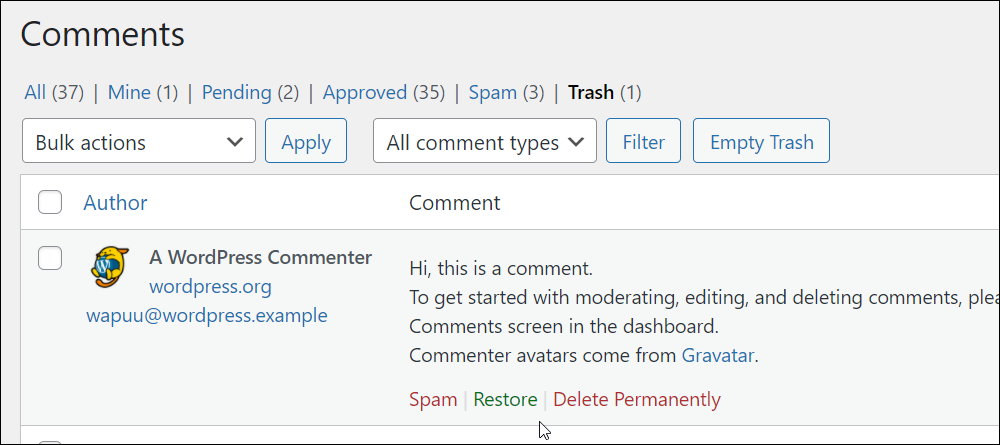Click the Filter button
Screen dimensions: 1000x445
tap(643, 140)
